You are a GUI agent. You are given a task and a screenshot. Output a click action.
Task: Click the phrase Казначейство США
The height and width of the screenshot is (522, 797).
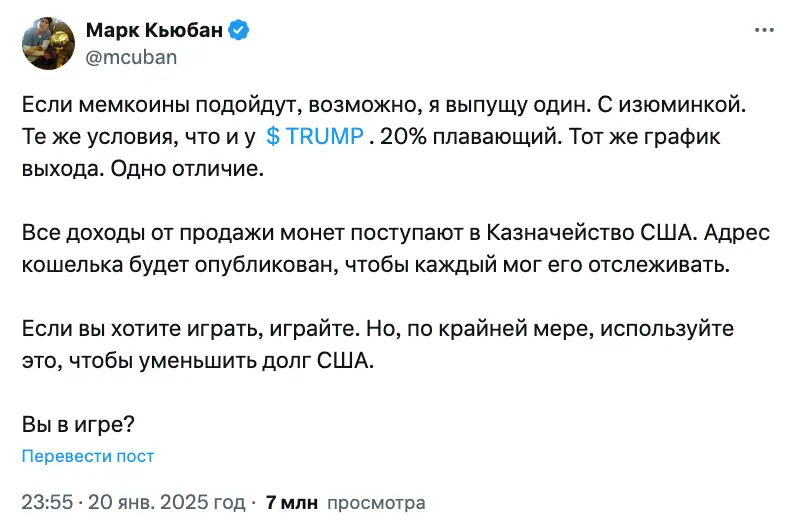pyautogui.click(x=590, y=233)
